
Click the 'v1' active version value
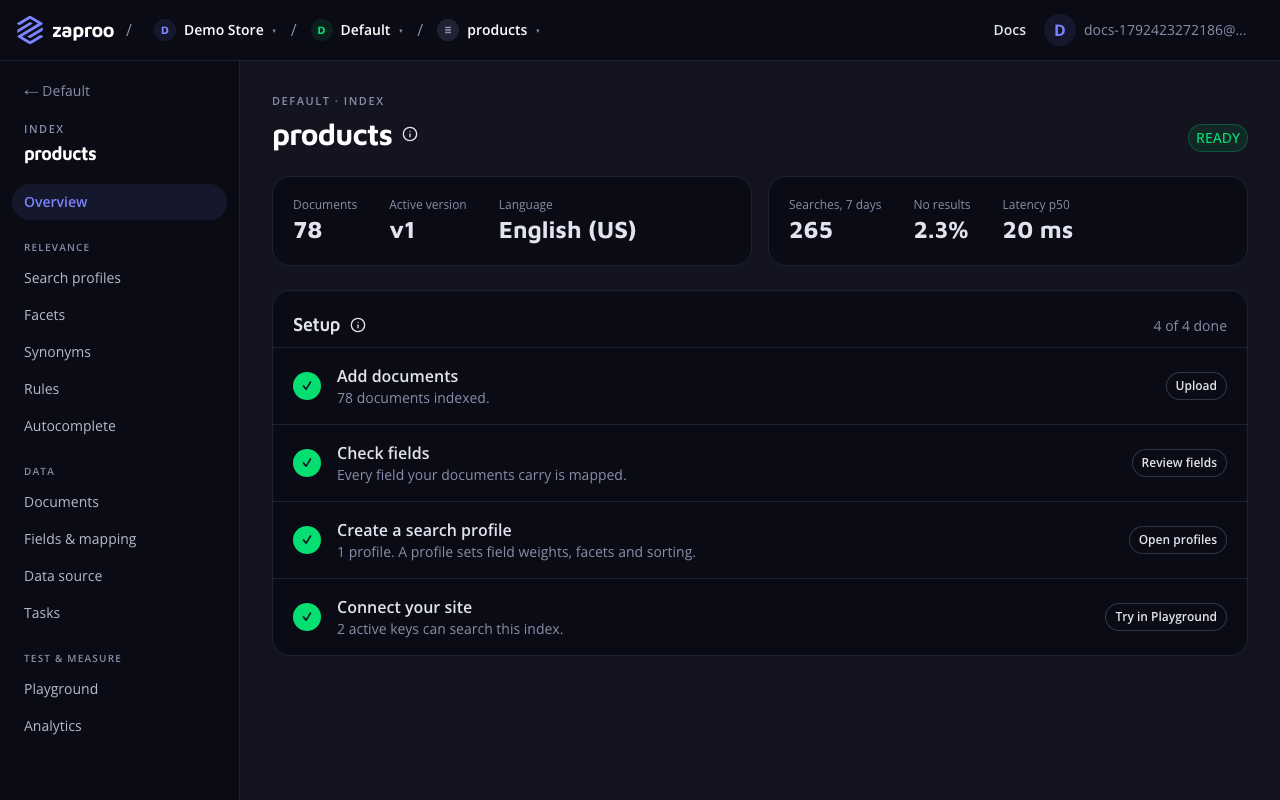click(x=403, y=230)
